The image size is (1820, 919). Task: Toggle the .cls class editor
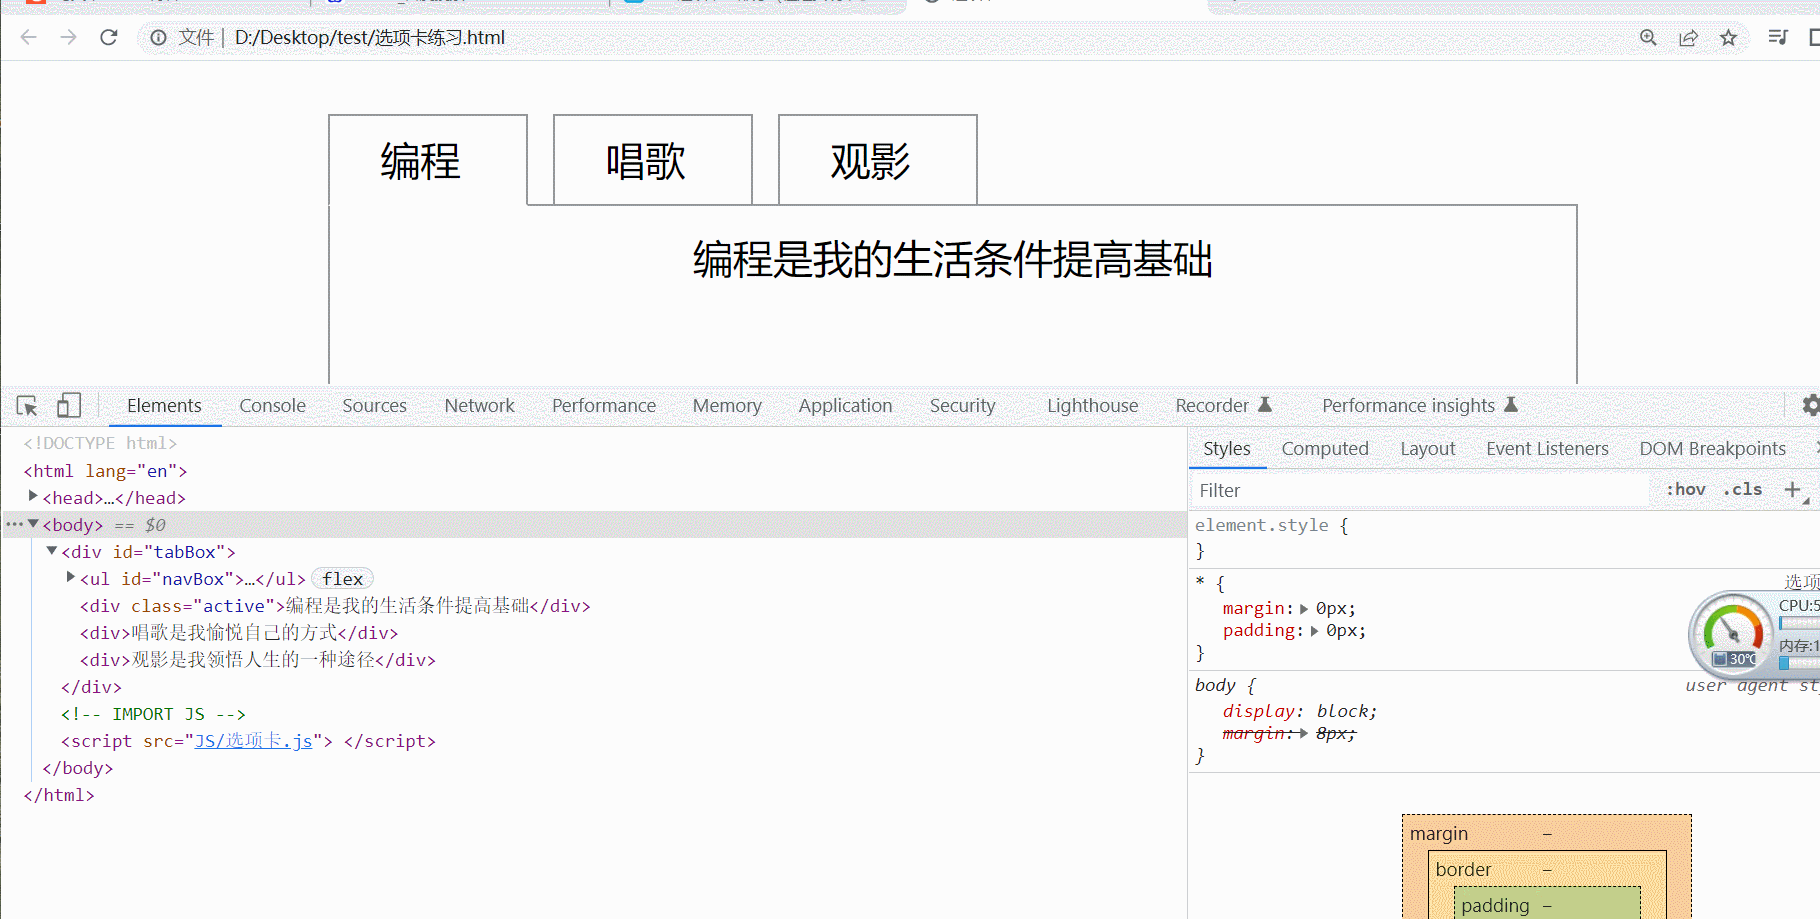coord(1743,490)
